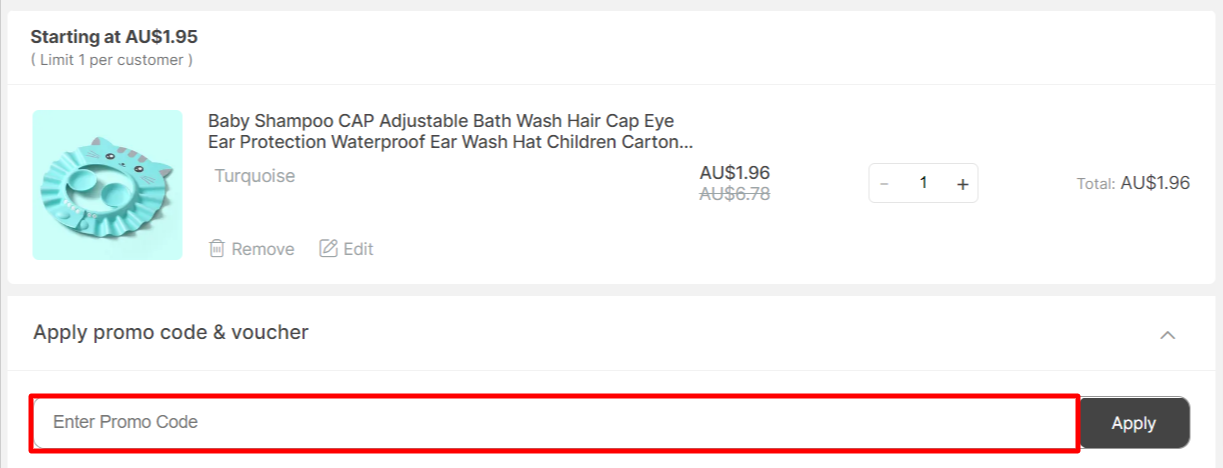1223x468 pixels.
Task: Click the current price AU$1.96
Action: point(735,173)
